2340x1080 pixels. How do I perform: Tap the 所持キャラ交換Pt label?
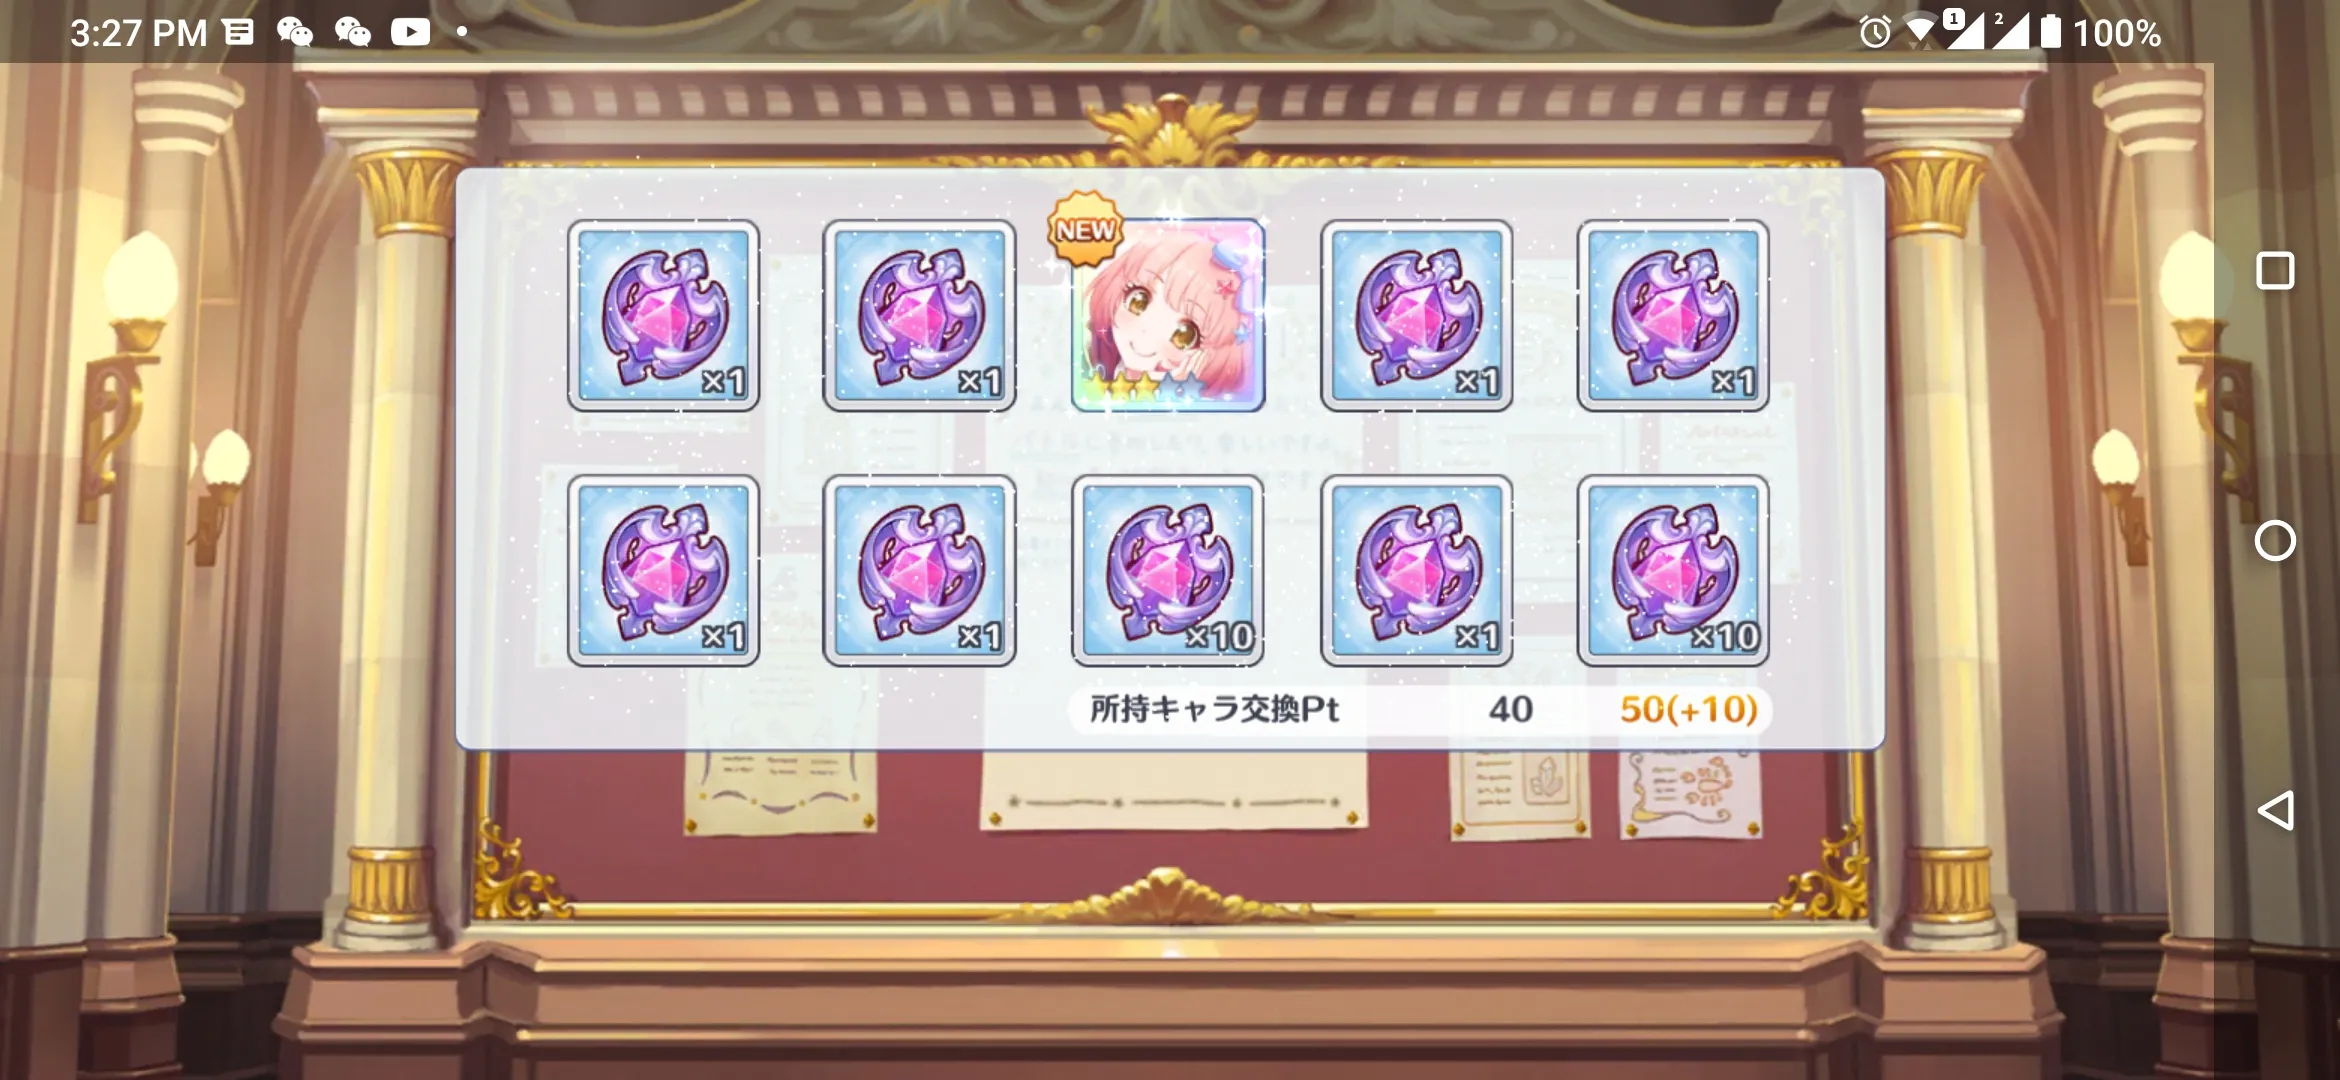tap(1214, 709)
